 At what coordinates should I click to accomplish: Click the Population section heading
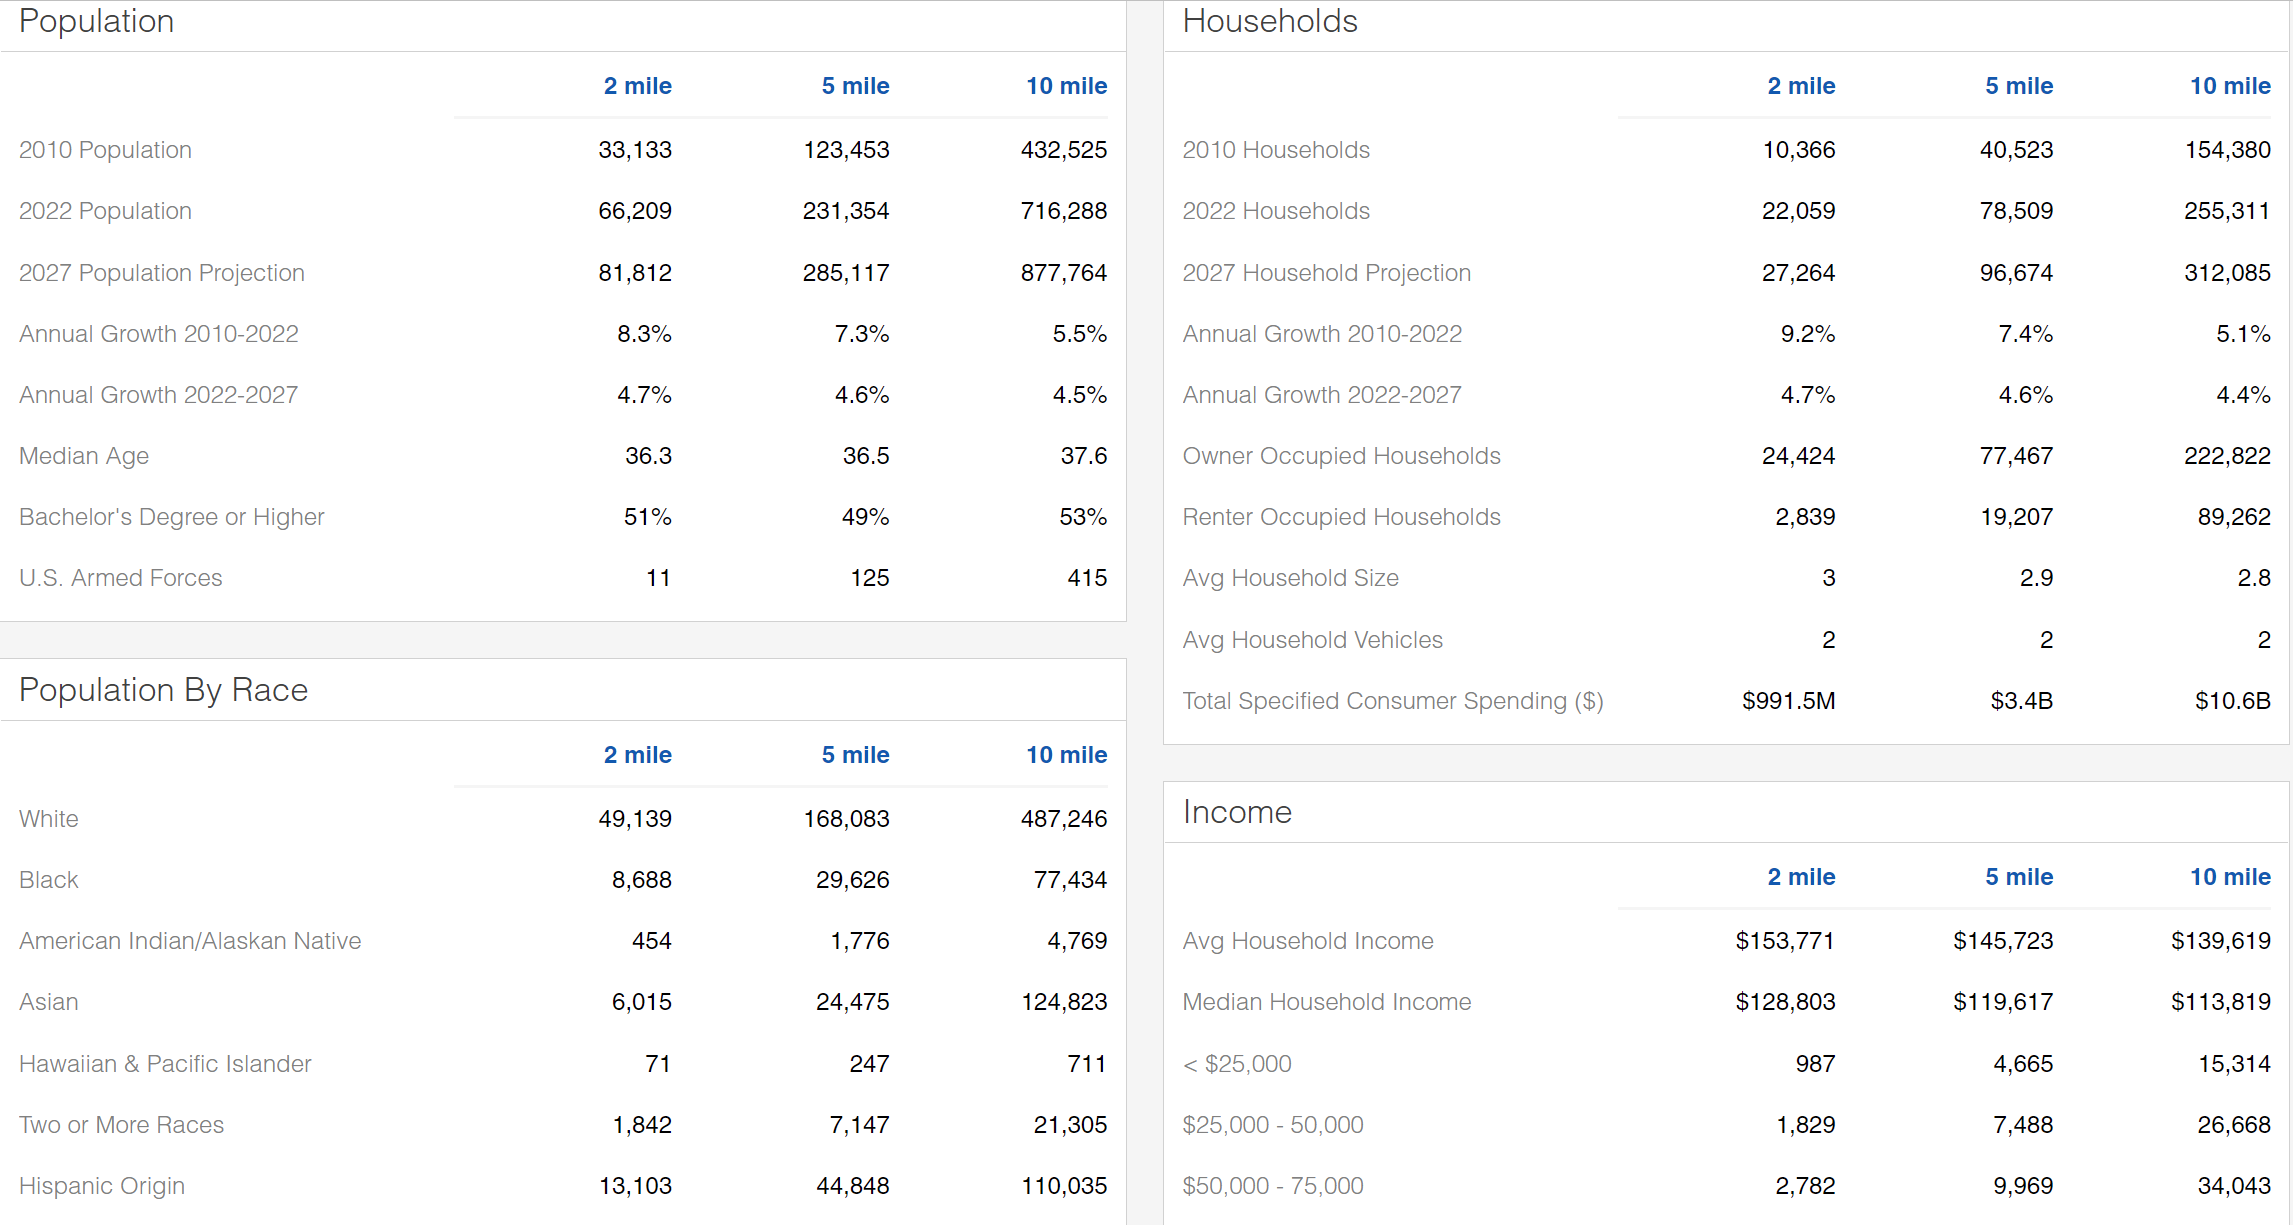[x=97, y=21]
